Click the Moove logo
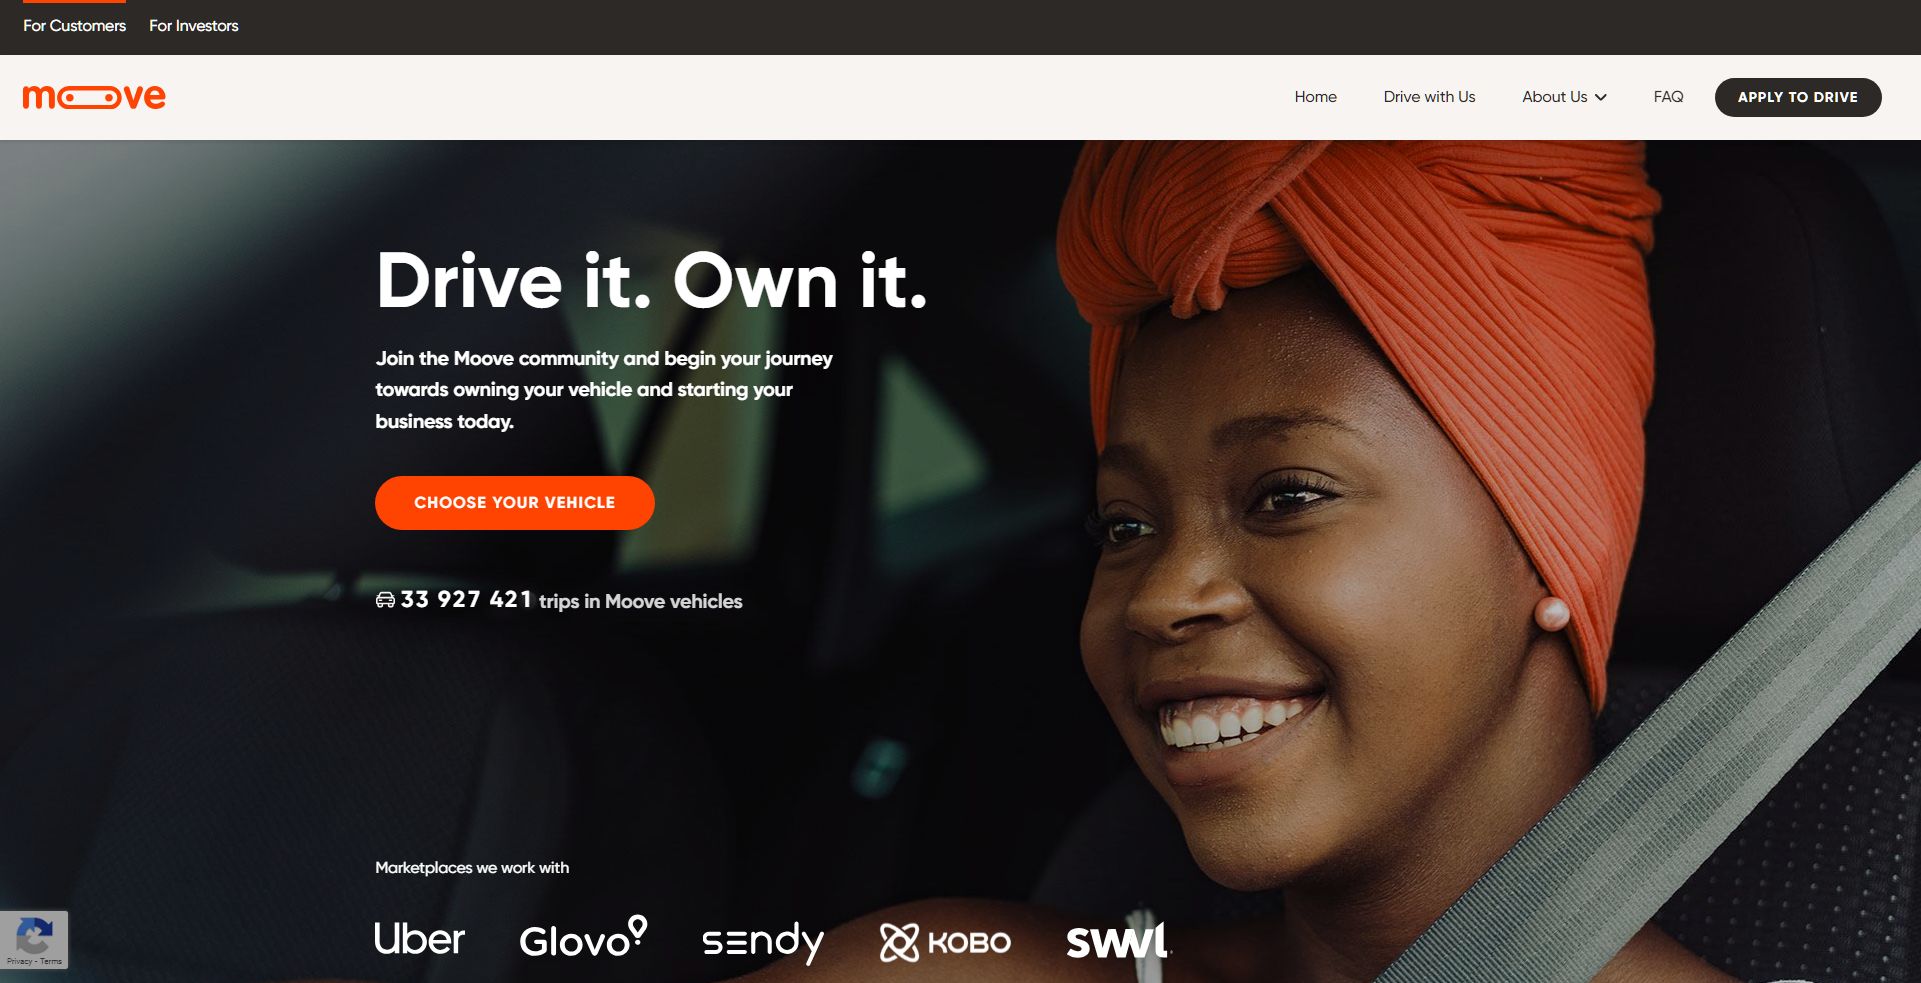This screenshot has height=983, width=1921. (94, 97)
